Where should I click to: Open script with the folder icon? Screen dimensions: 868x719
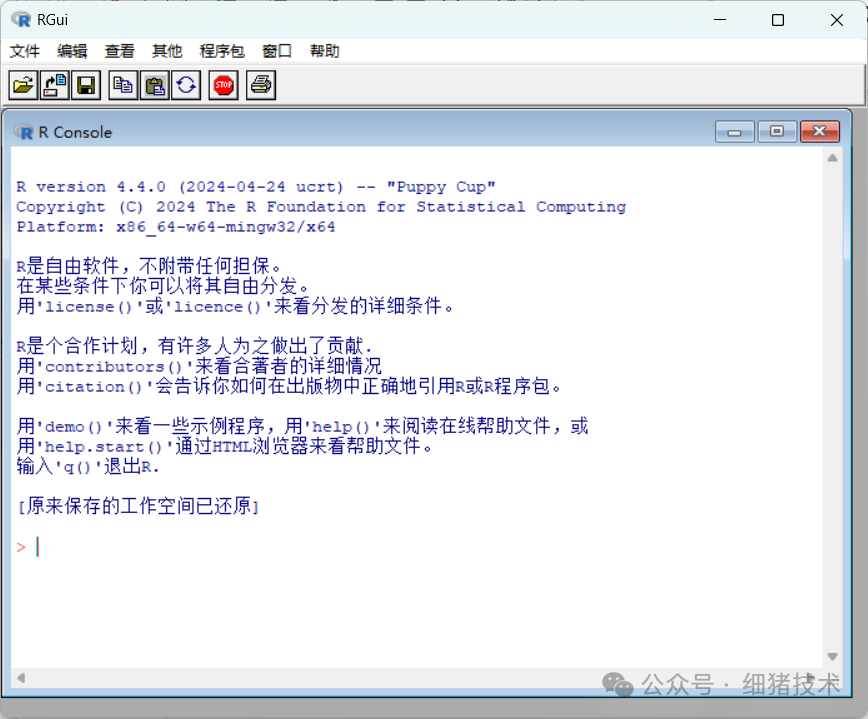23,85
